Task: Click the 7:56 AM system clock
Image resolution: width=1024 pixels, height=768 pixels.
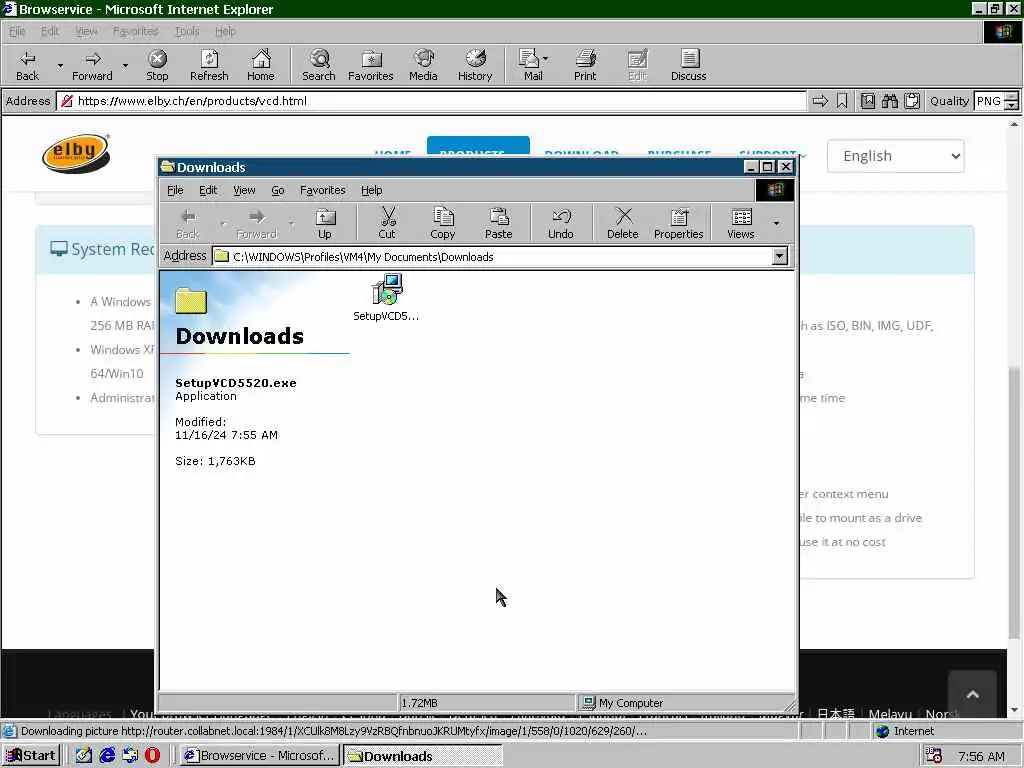Action: click(981, 756)
